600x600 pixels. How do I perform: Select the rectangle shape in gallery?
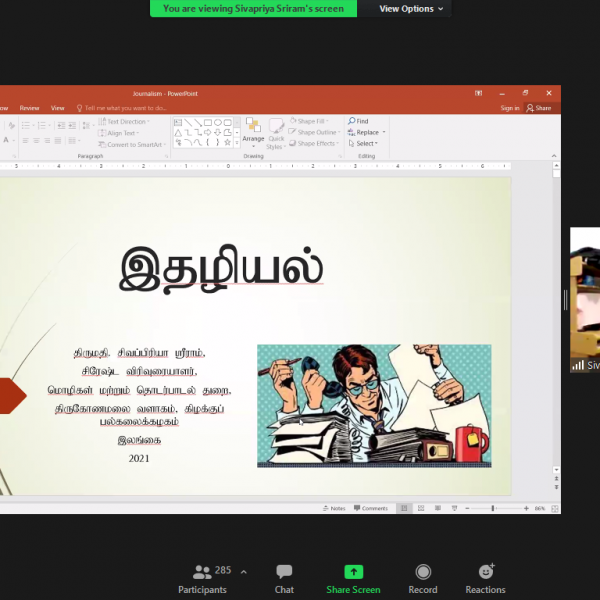(x=208, y=122)
